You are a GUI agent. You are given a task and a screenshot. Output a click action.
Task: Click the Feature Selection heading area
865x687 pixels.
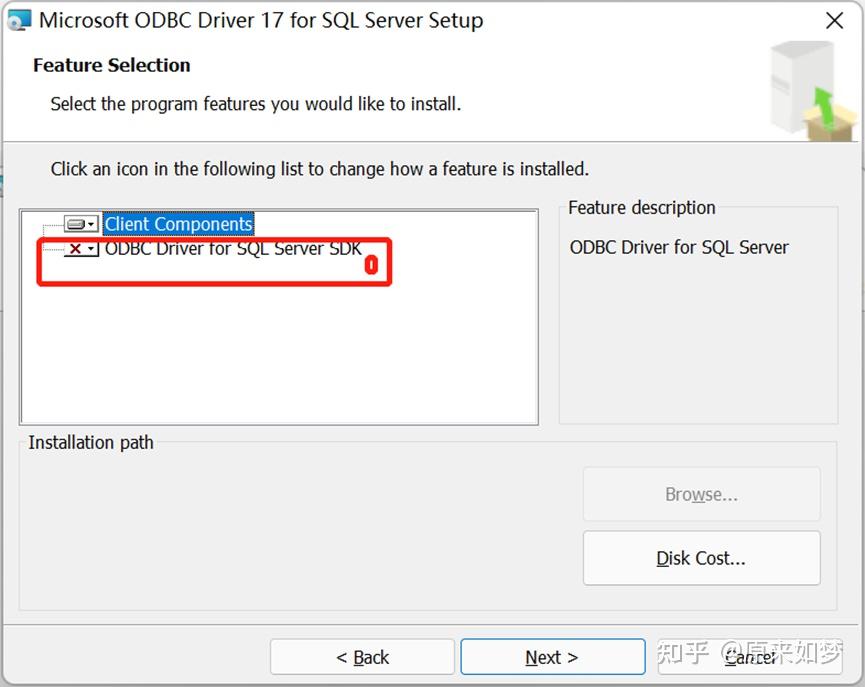click(x=111, y=65)
